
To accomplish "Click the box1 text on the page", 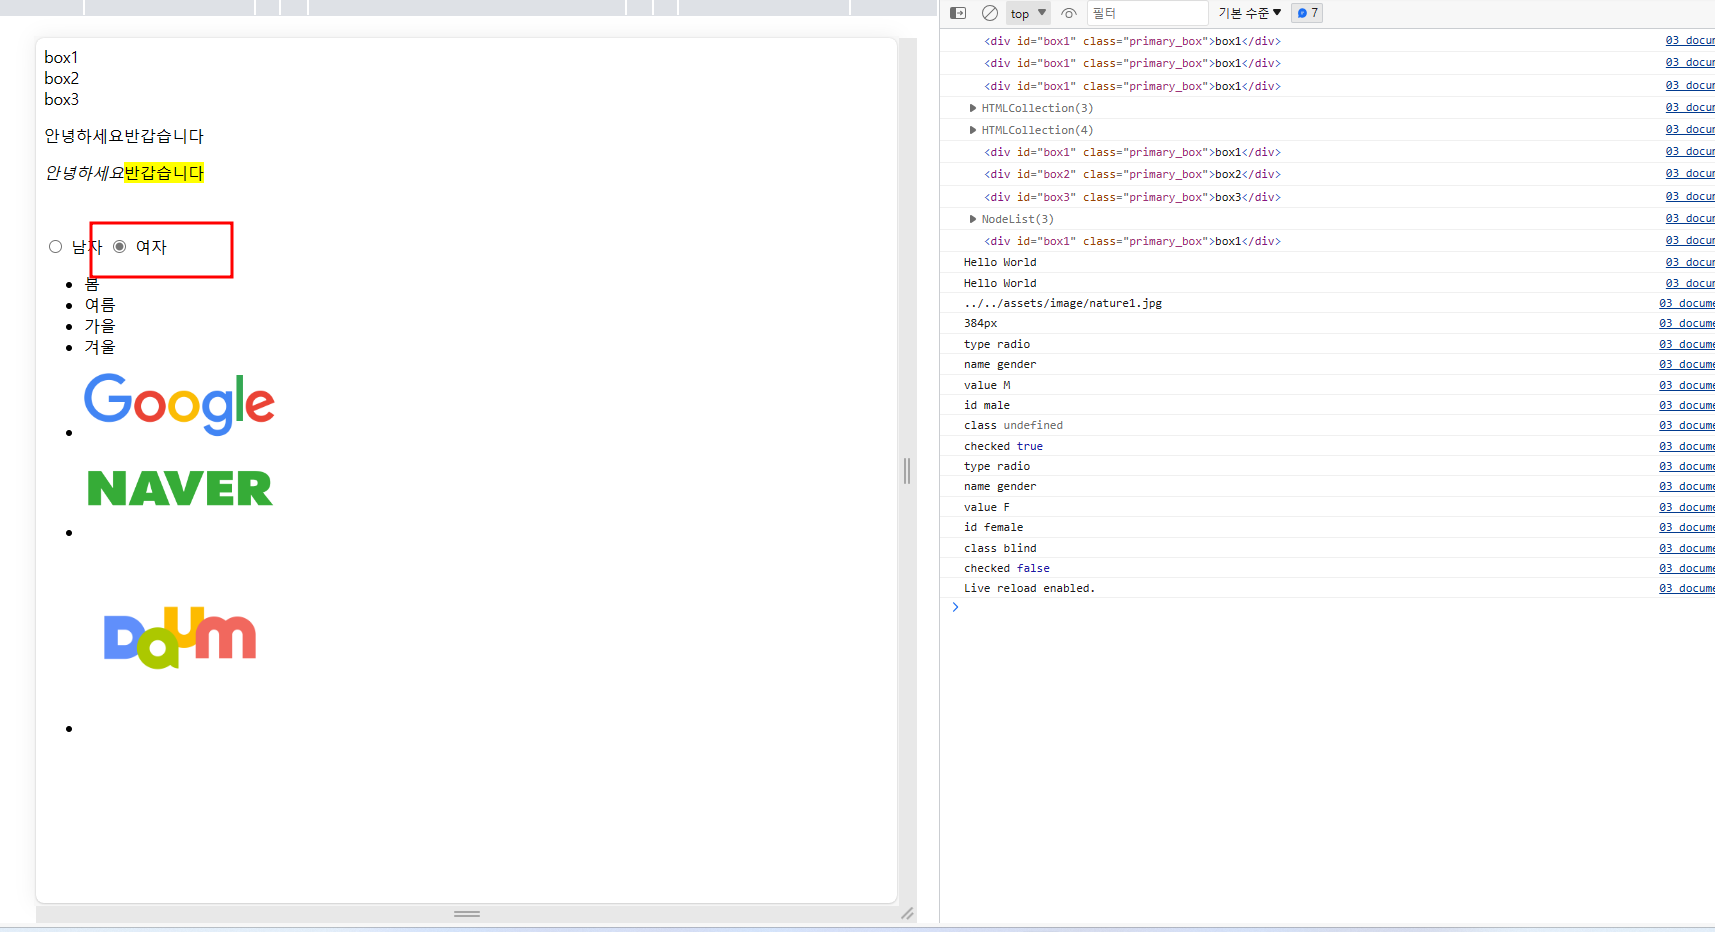I will (61, 57).
